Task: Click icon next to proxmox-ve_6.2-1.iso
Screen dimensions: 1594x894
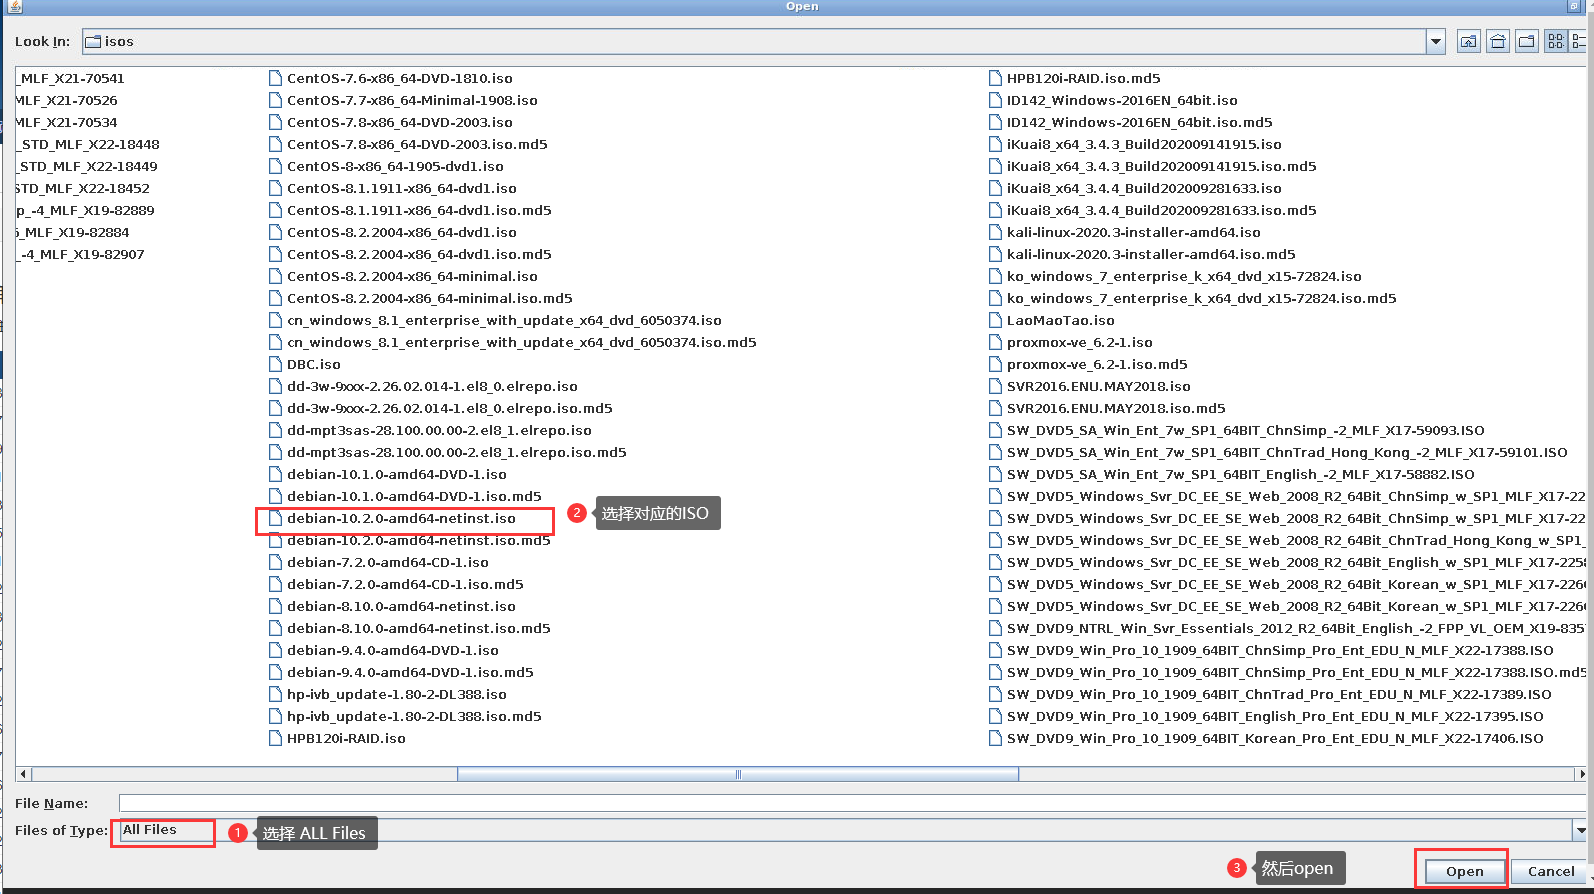Action: [x=996, y=343]
